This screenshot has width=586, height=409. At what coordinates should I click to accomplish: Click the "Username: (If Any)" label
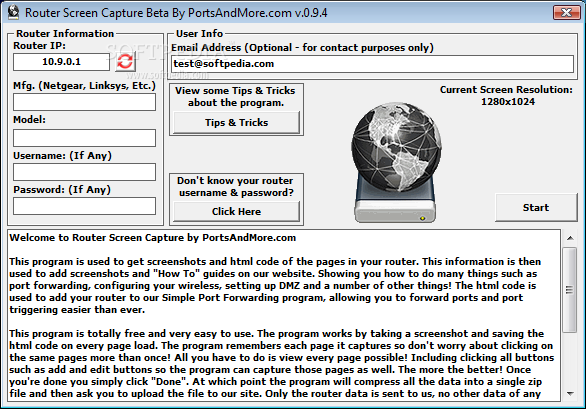pos(62,156)
